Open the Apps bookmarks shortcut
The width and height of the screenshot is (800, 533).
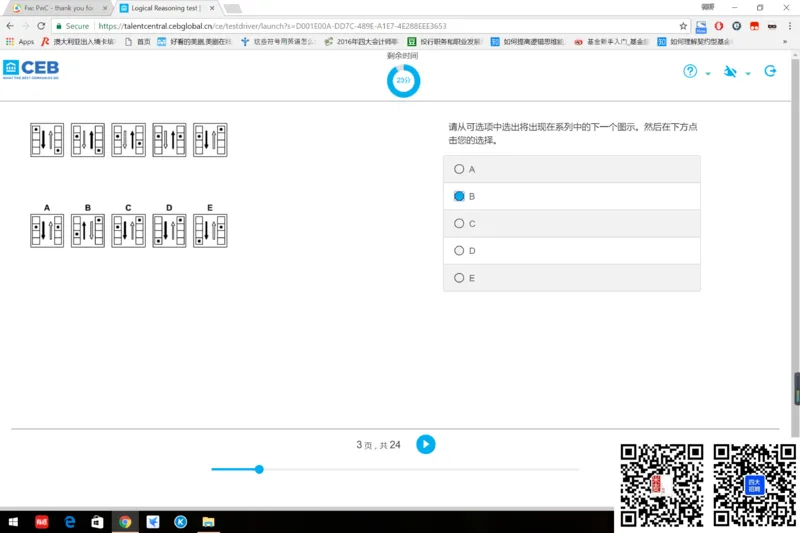click(19, 42)
